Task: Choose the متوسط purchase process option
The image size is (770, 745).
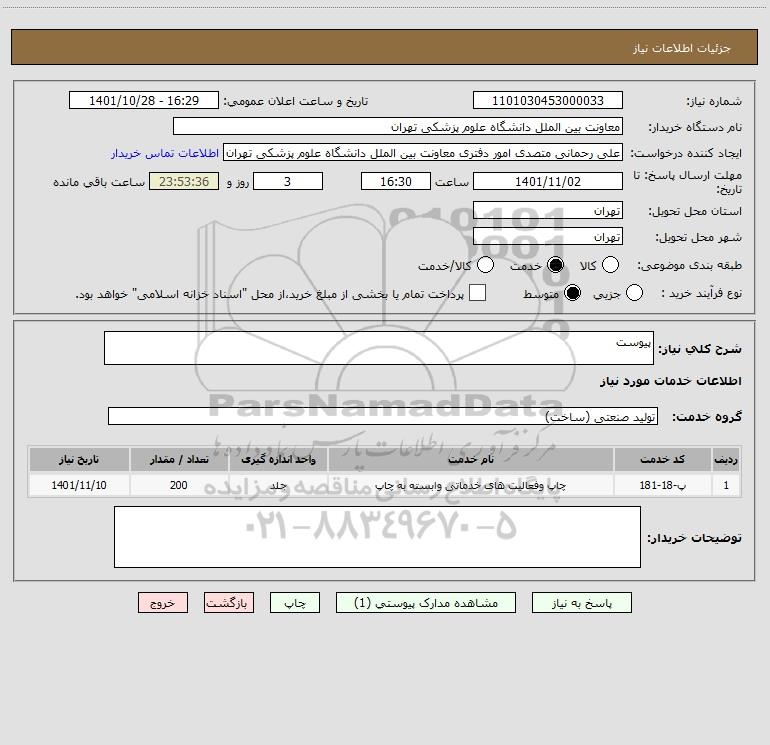Action: (572, 293)
